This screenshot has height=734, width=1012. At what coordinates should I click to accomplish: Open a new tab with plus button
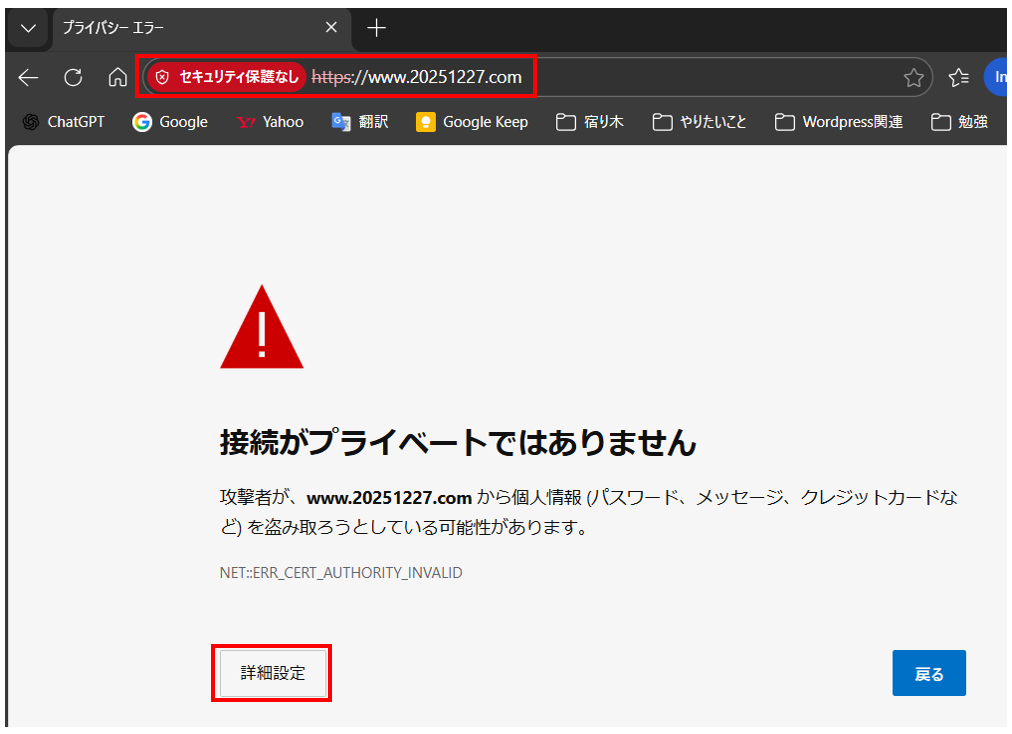(376, 27)
